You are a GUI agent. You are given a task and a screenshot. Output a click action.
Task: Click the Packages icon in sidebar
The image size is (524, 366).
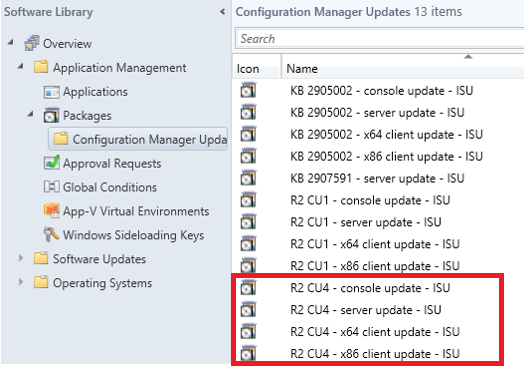coord(51,116)
